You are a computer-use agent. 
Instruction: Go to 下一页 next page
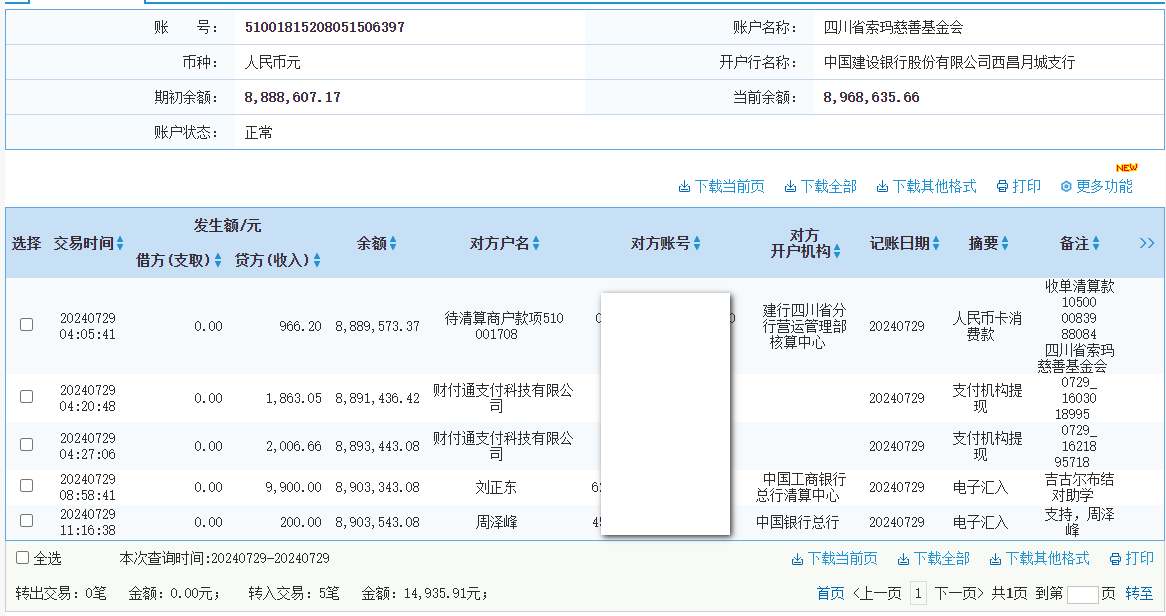pos(959,594)
